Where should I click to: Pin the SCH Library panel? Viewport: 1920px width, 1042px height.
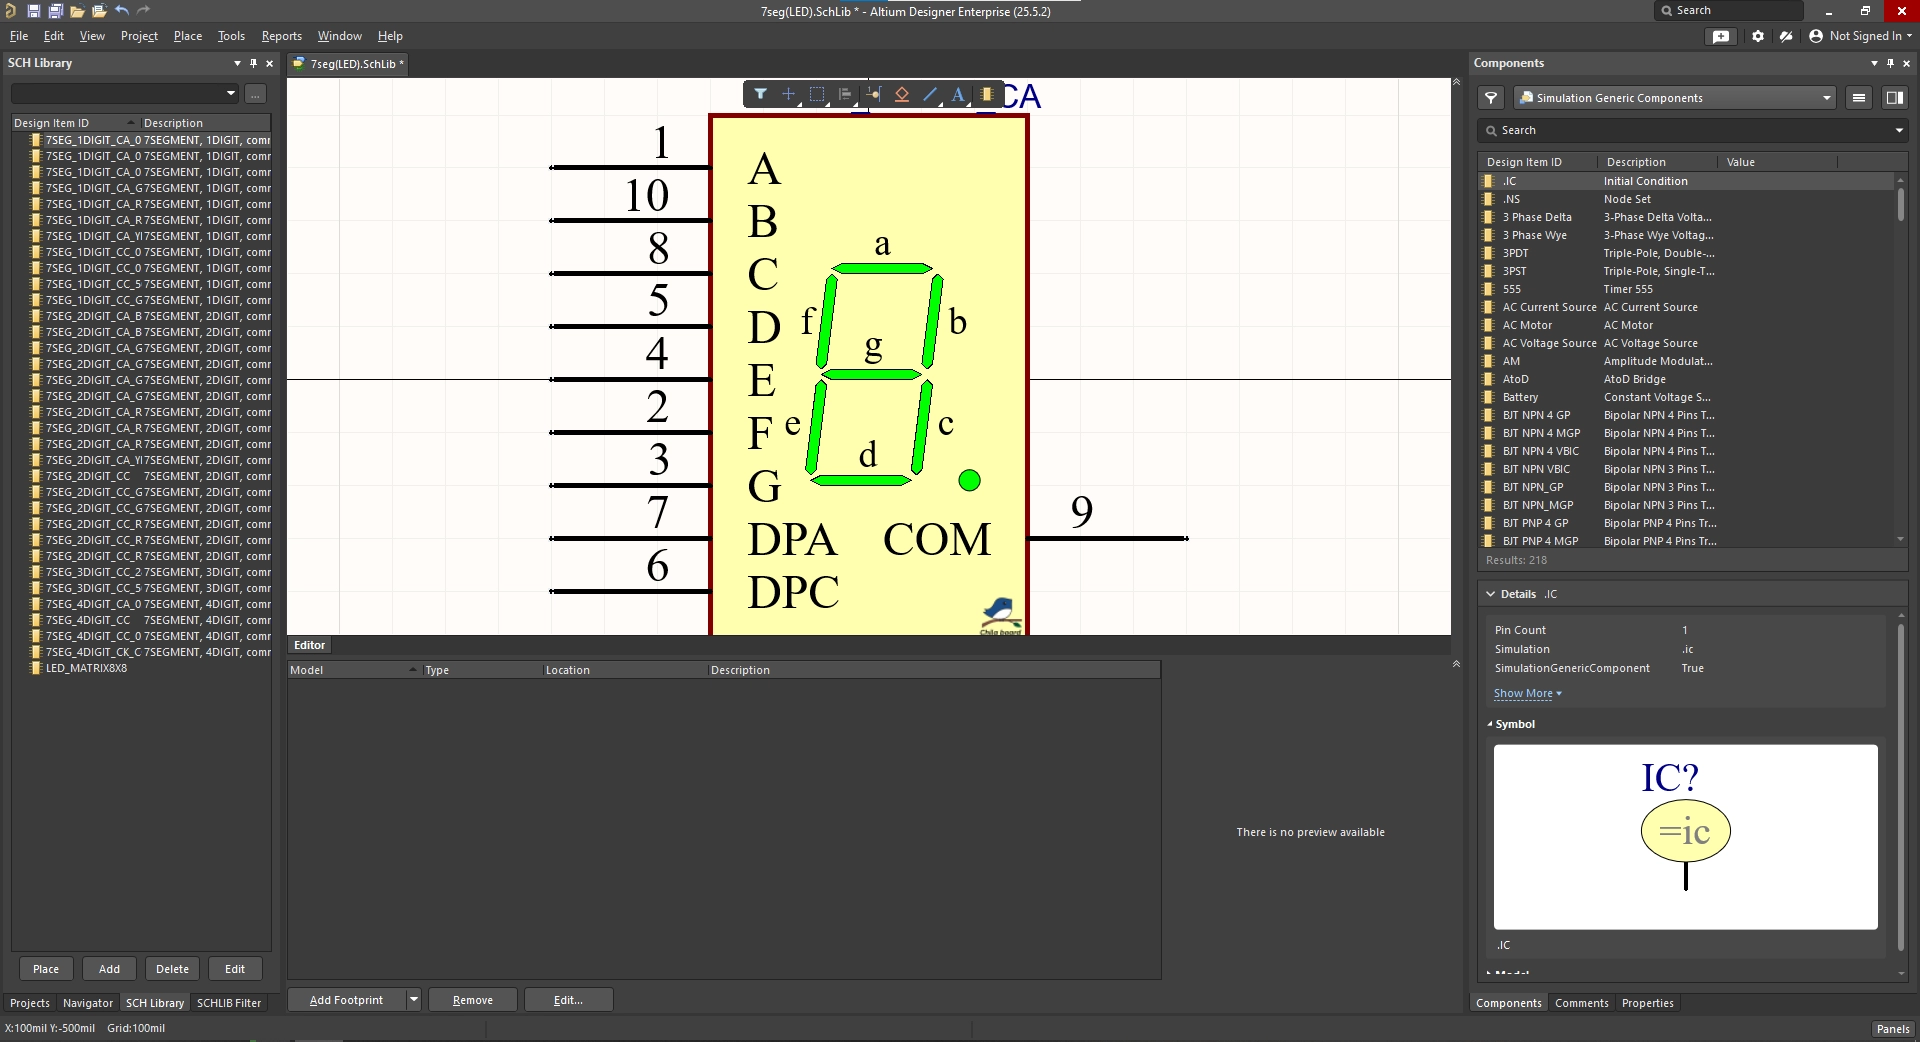pos(253,63)
